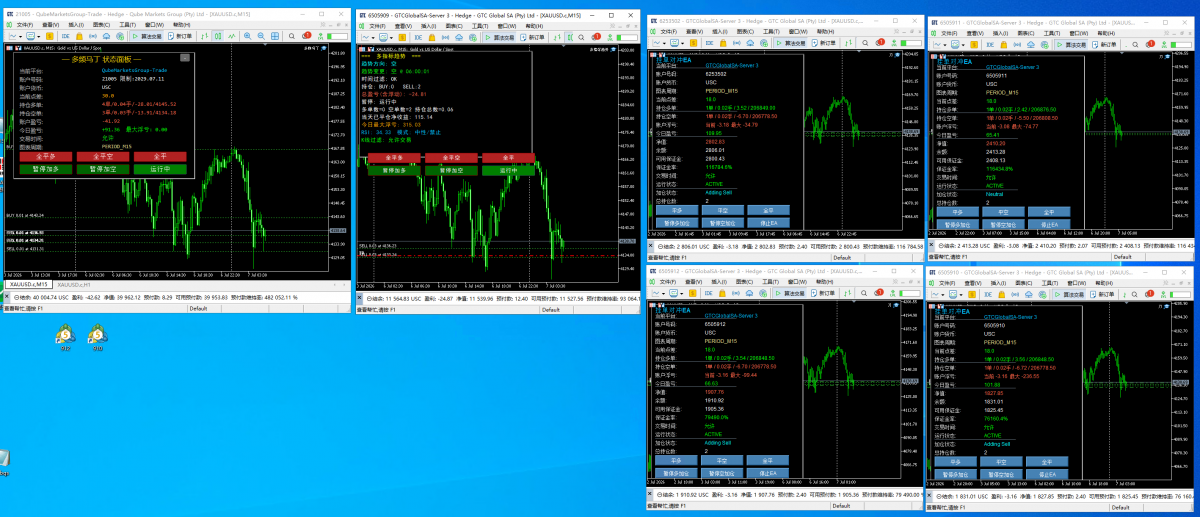1200x517 pixels.
Task: Click 停止EA in 6253502 panel
Action: (x=768, y=224)
